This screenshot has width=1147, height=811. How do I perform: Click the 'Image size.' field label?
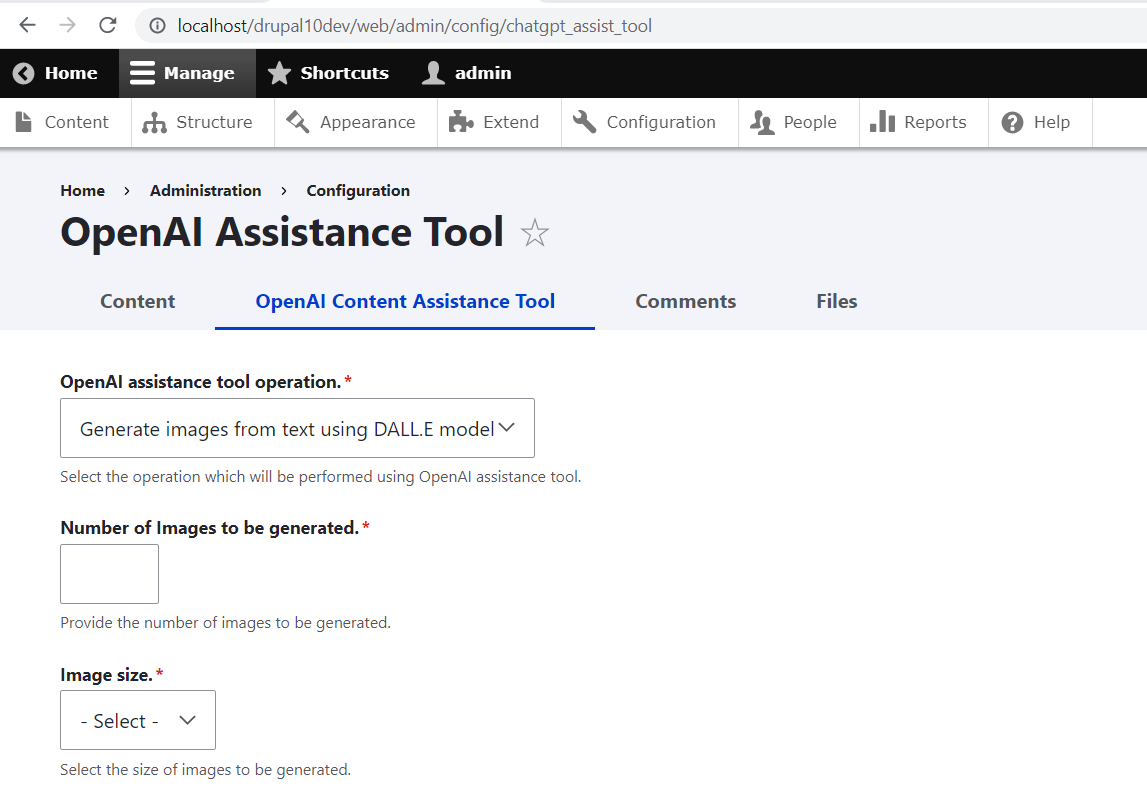point(106,675)
